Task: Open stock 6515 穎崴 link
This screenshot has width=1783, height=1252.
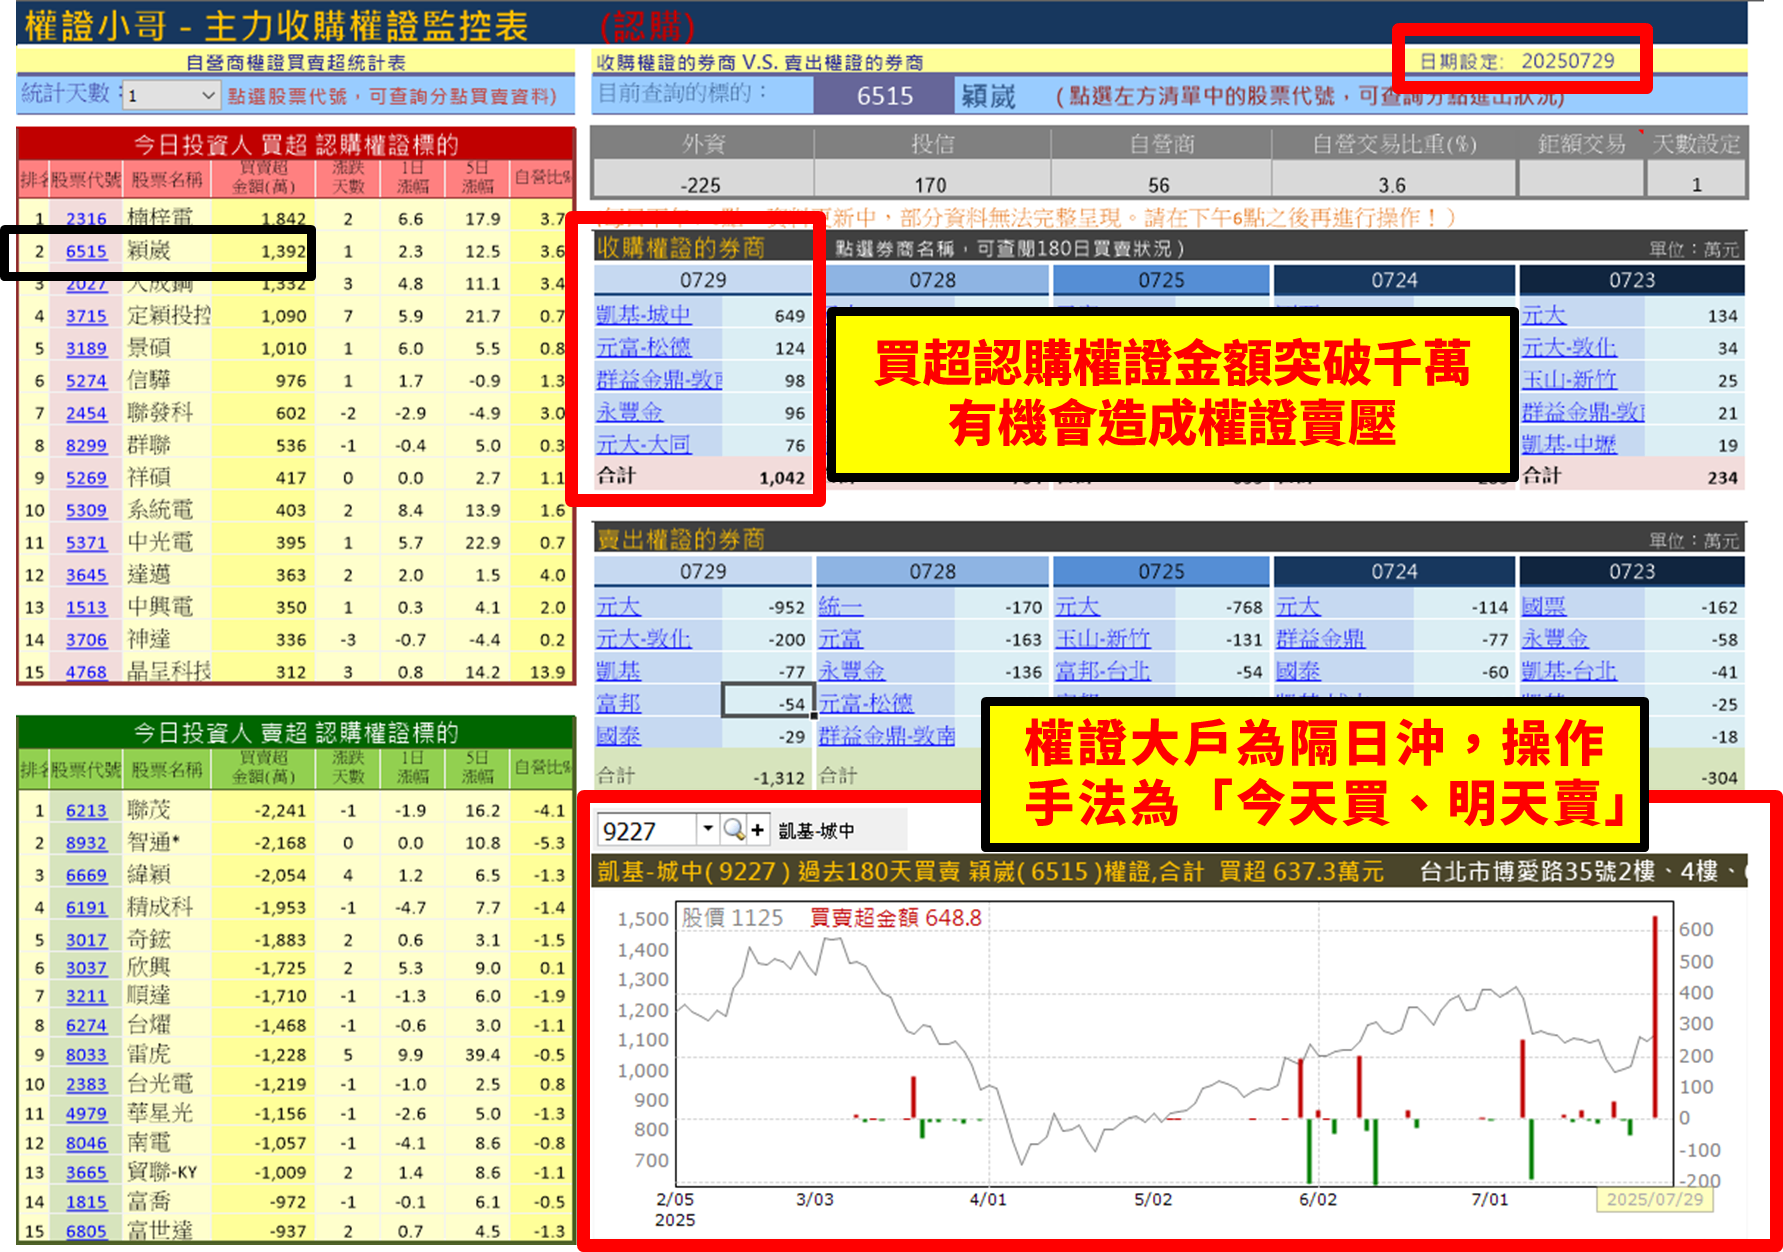Action: [x=84, y=251]
